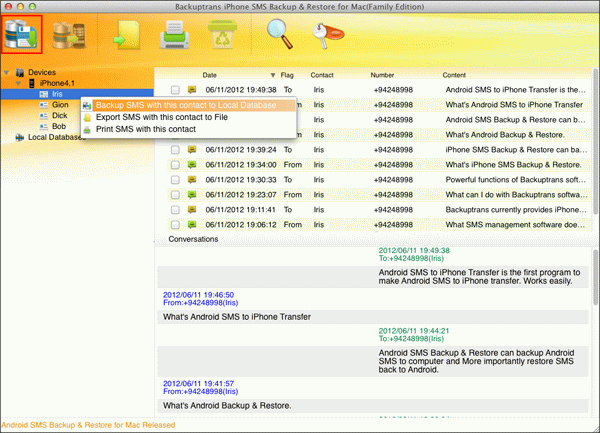Viewport: 600px width, 433px height.
Task: Click the Print toolbar icon
Action: 174,35
